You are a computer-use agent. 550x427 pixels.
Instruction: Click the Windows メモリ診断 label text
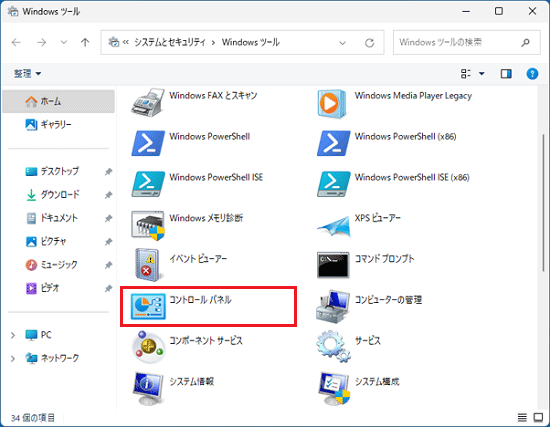(206, 218)
